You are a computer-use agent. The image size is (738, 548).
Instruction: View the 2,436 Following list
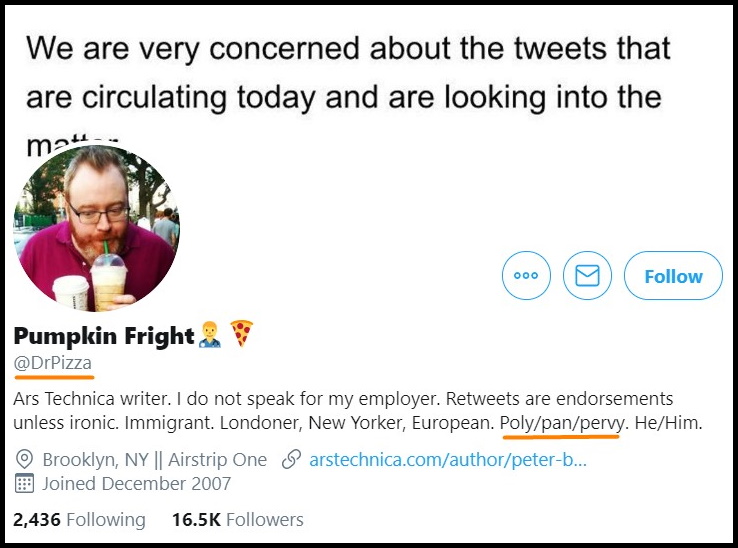pos(79,520)
